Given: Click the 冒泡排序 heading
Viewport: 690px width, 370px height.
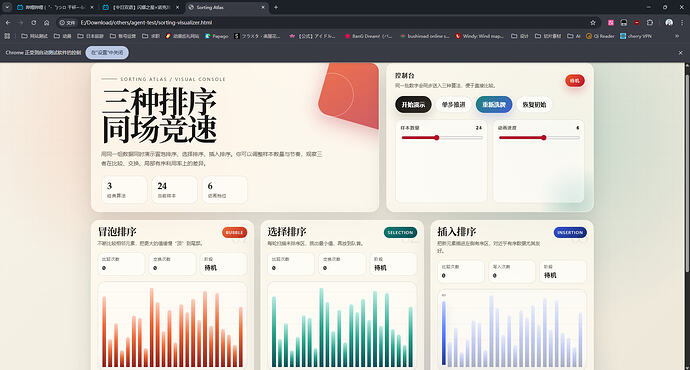Looking at the screenshot, I should click(117, 231).
